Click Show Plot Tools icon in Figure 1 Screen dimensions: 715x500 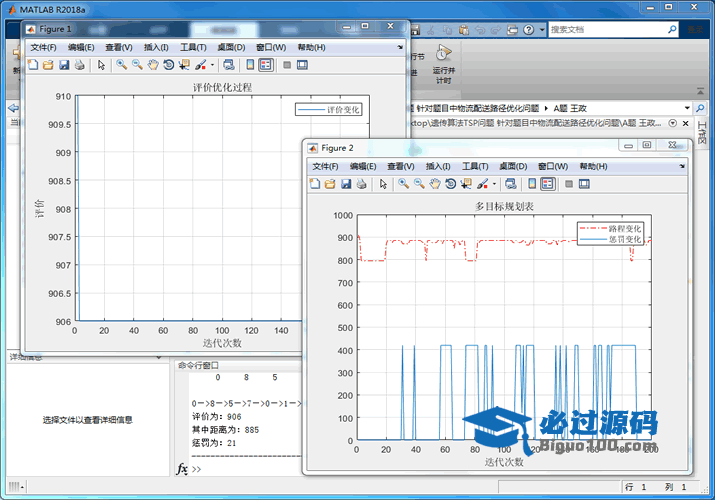coord(302,65)
